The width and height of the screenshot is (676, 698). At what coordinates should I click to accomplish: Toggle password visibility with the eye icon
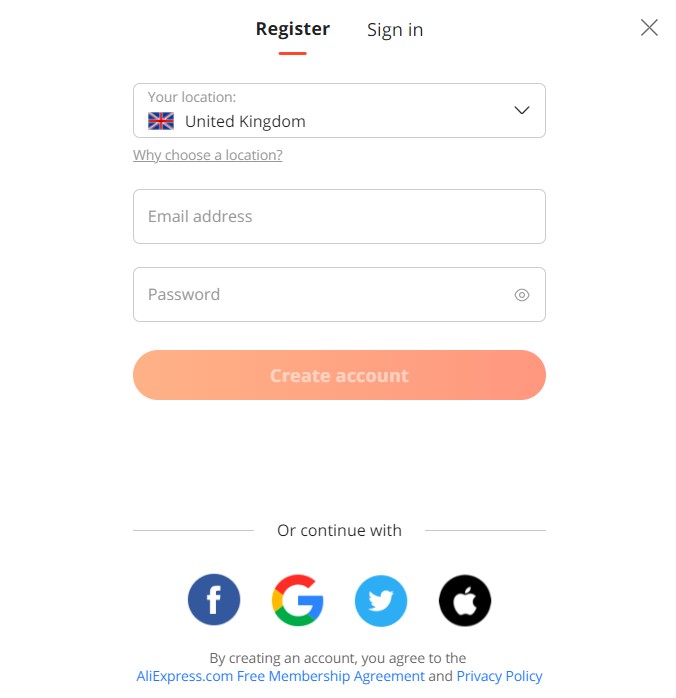522,295
